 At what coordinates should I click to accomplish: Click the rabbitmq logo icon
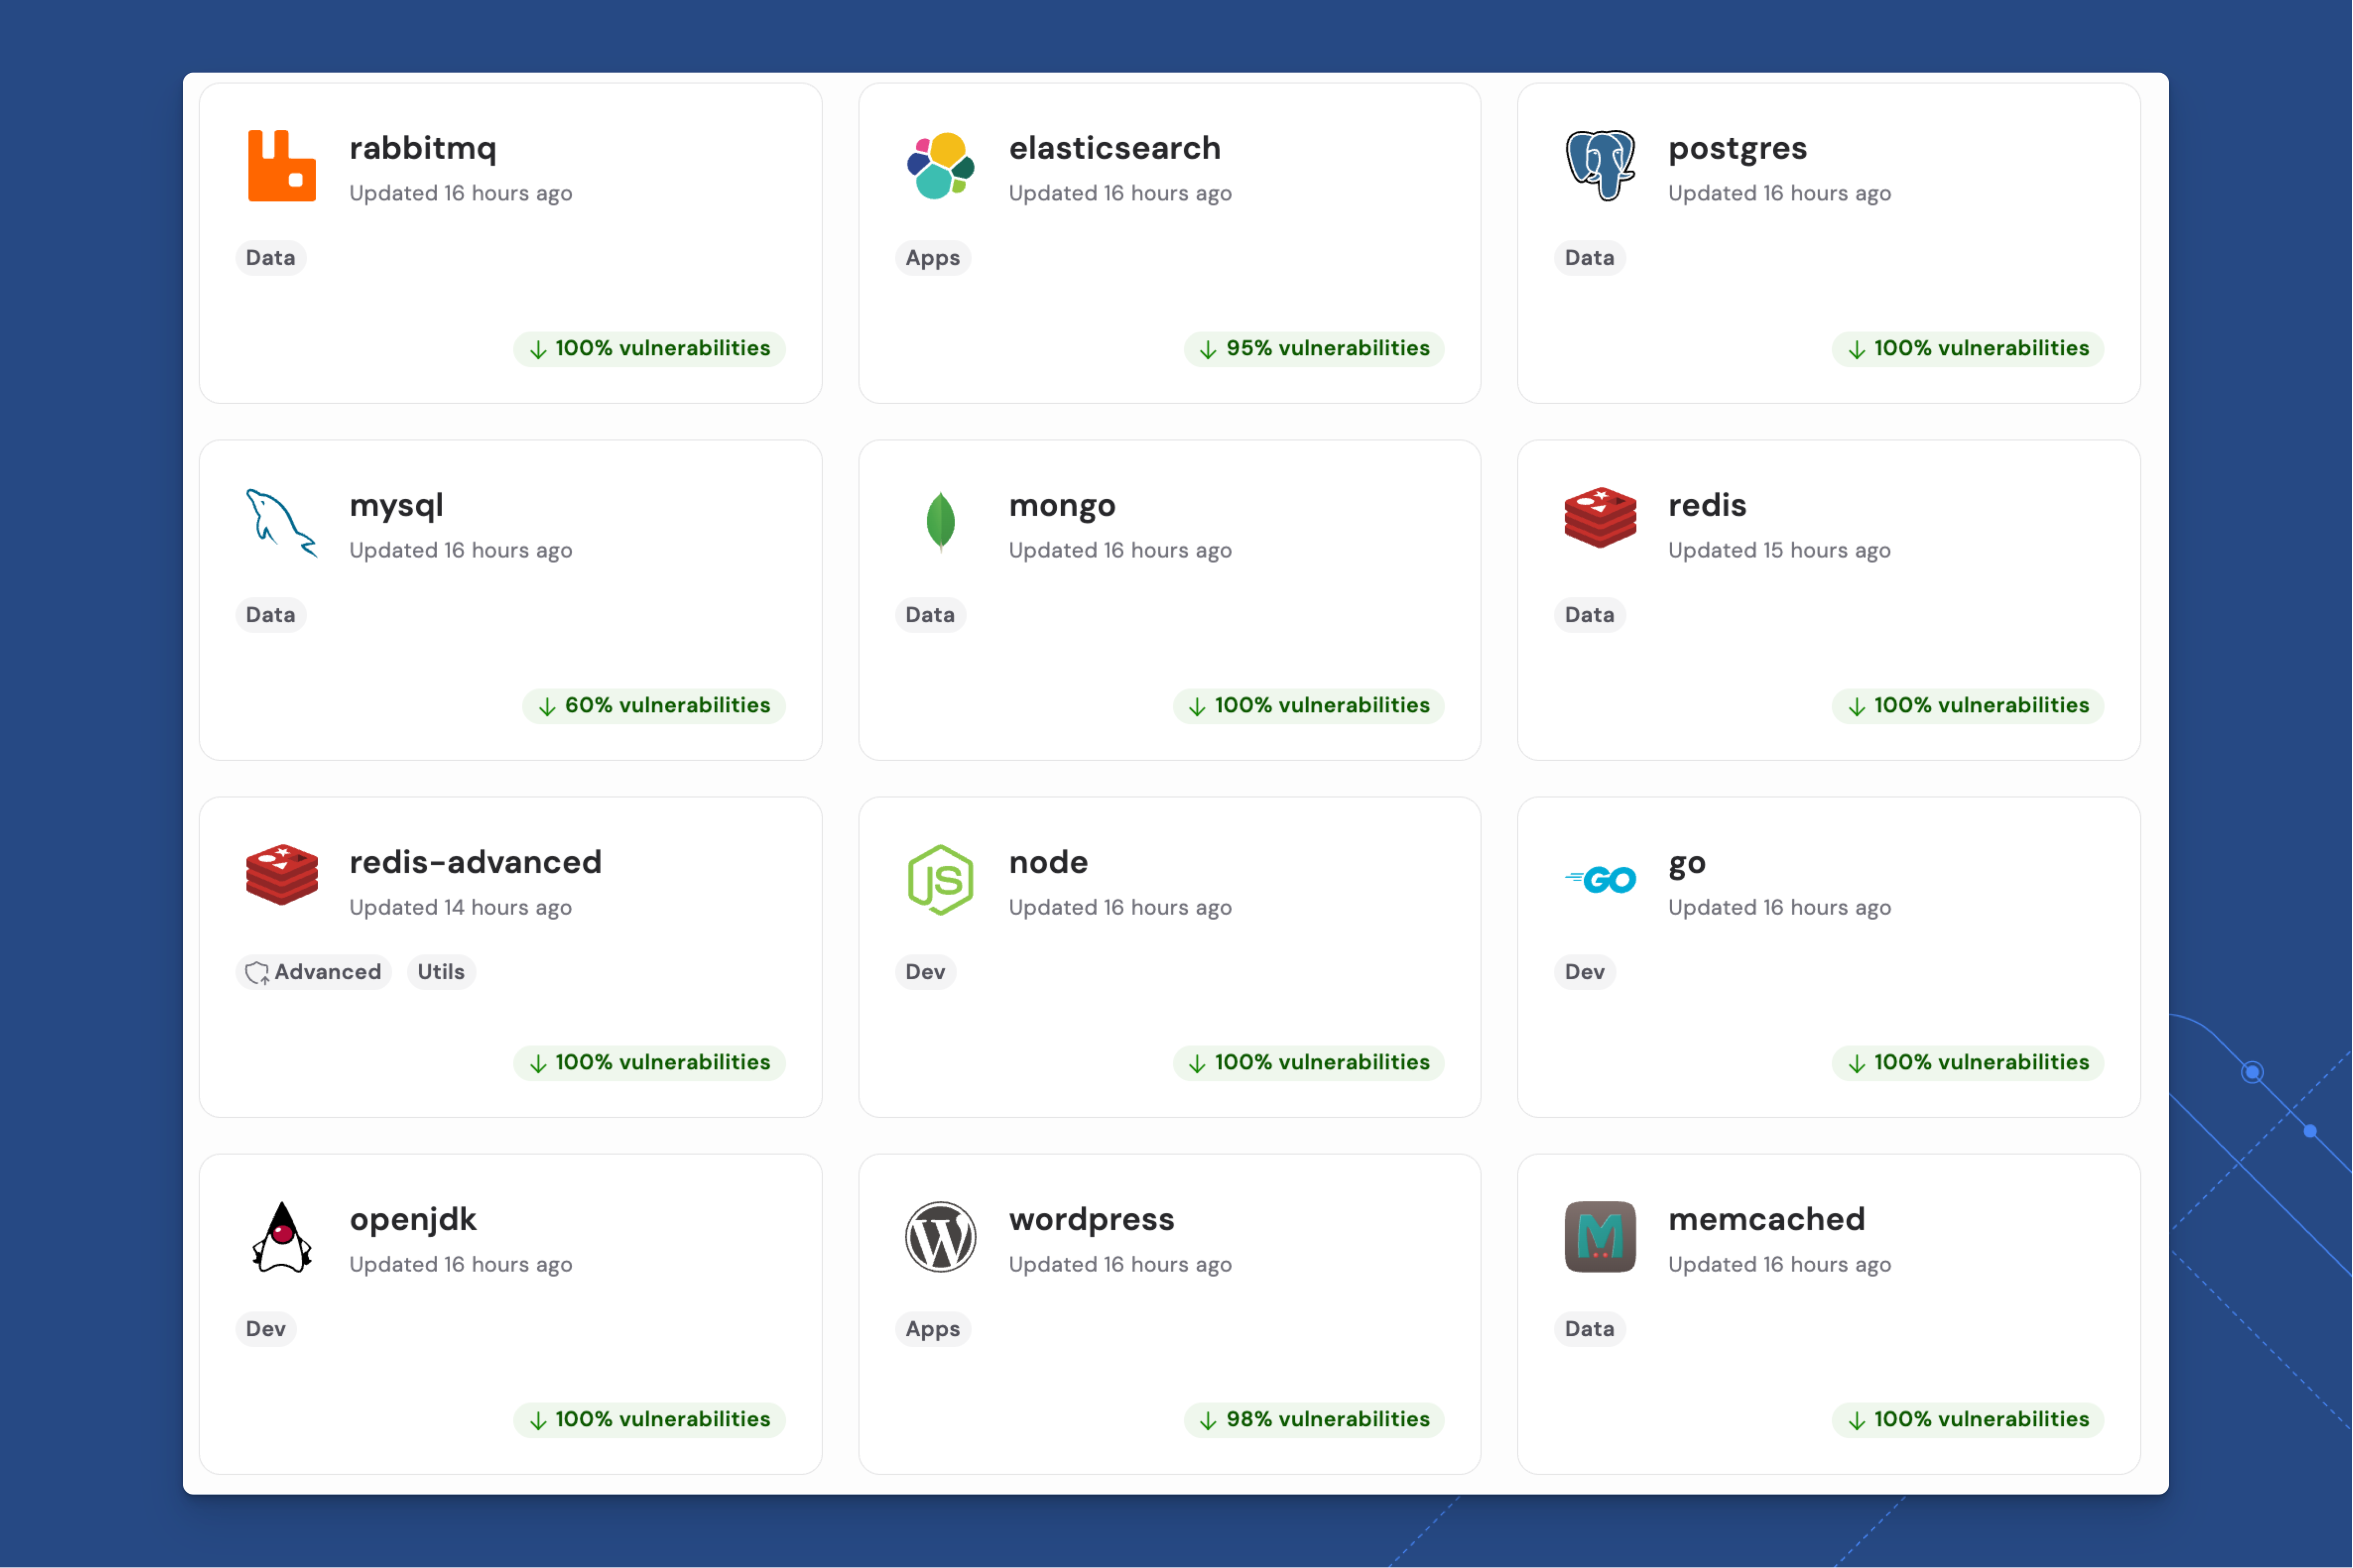click(283, 165)
